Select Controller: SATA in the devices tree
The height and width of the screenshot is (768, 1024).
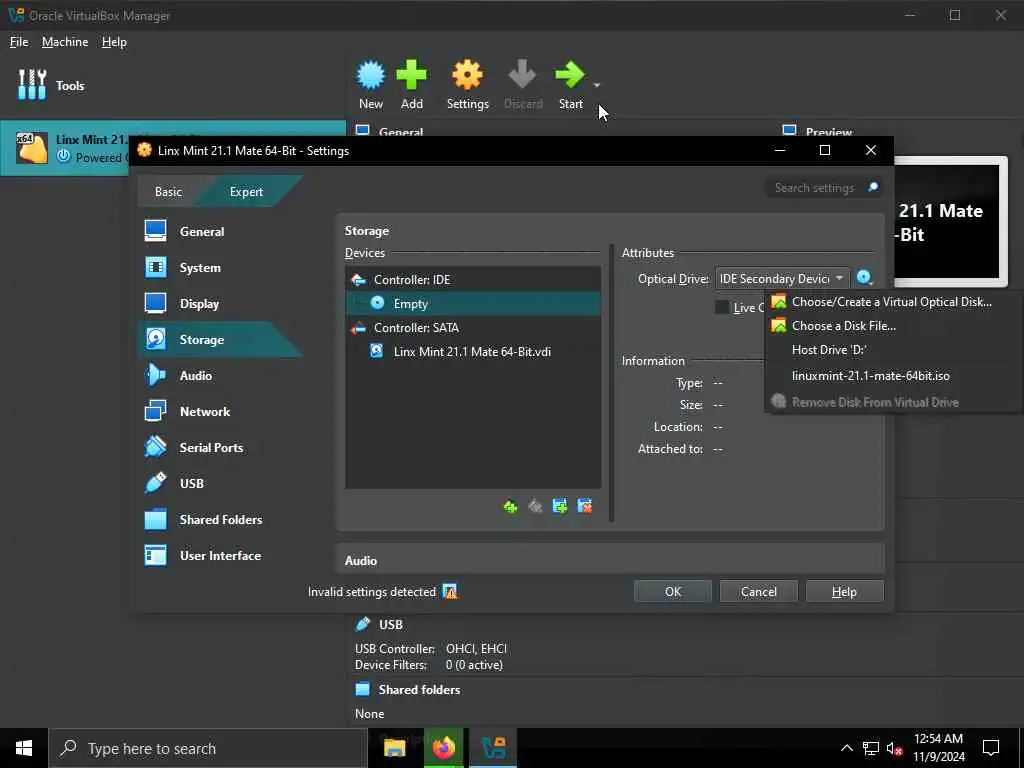pyautogui.click(x=473, y=328)
